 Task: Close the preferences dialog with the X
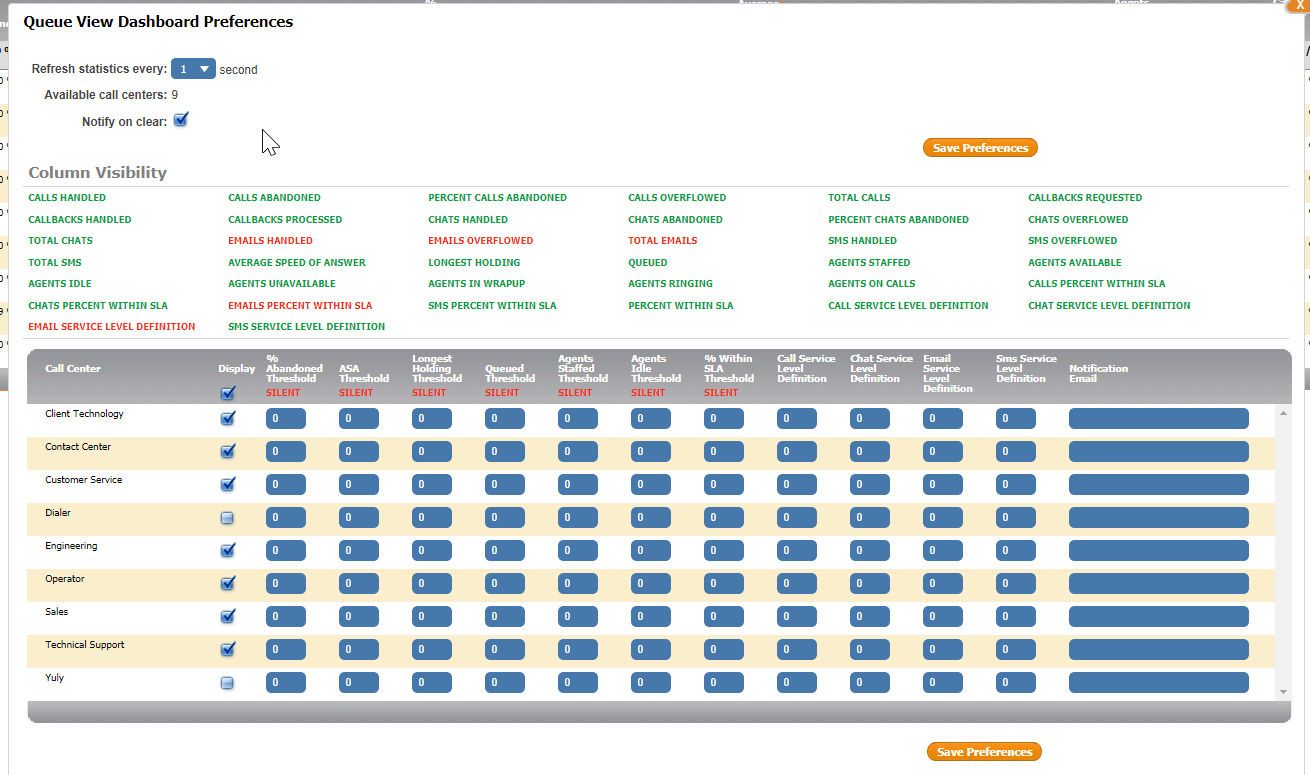(1298, 6)
